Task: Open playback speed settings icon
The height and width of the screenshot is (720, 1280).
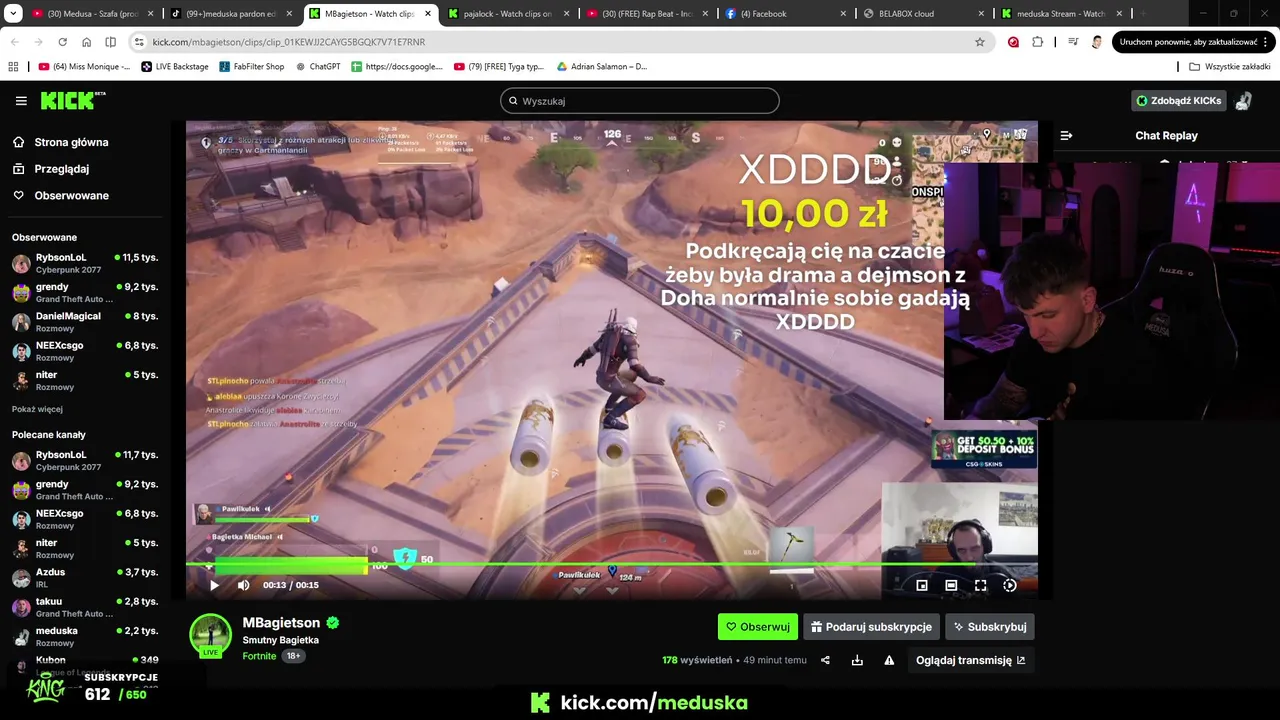Action: coord(1010,585)
